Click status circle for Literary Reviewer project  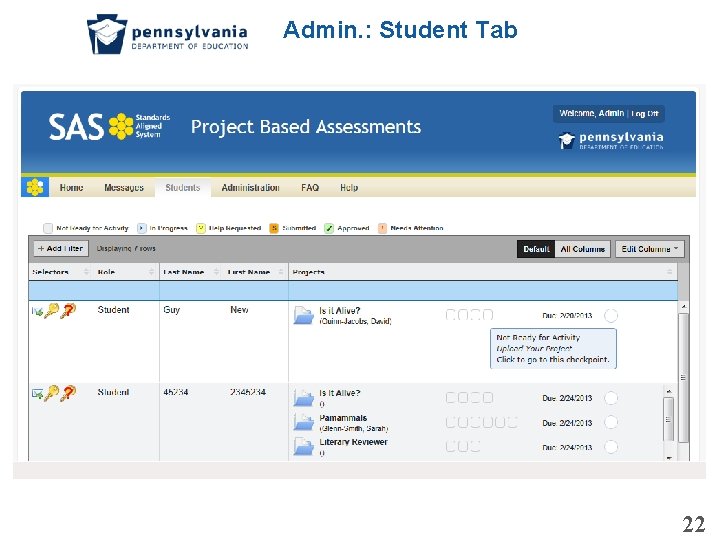(x=611, y=446)
